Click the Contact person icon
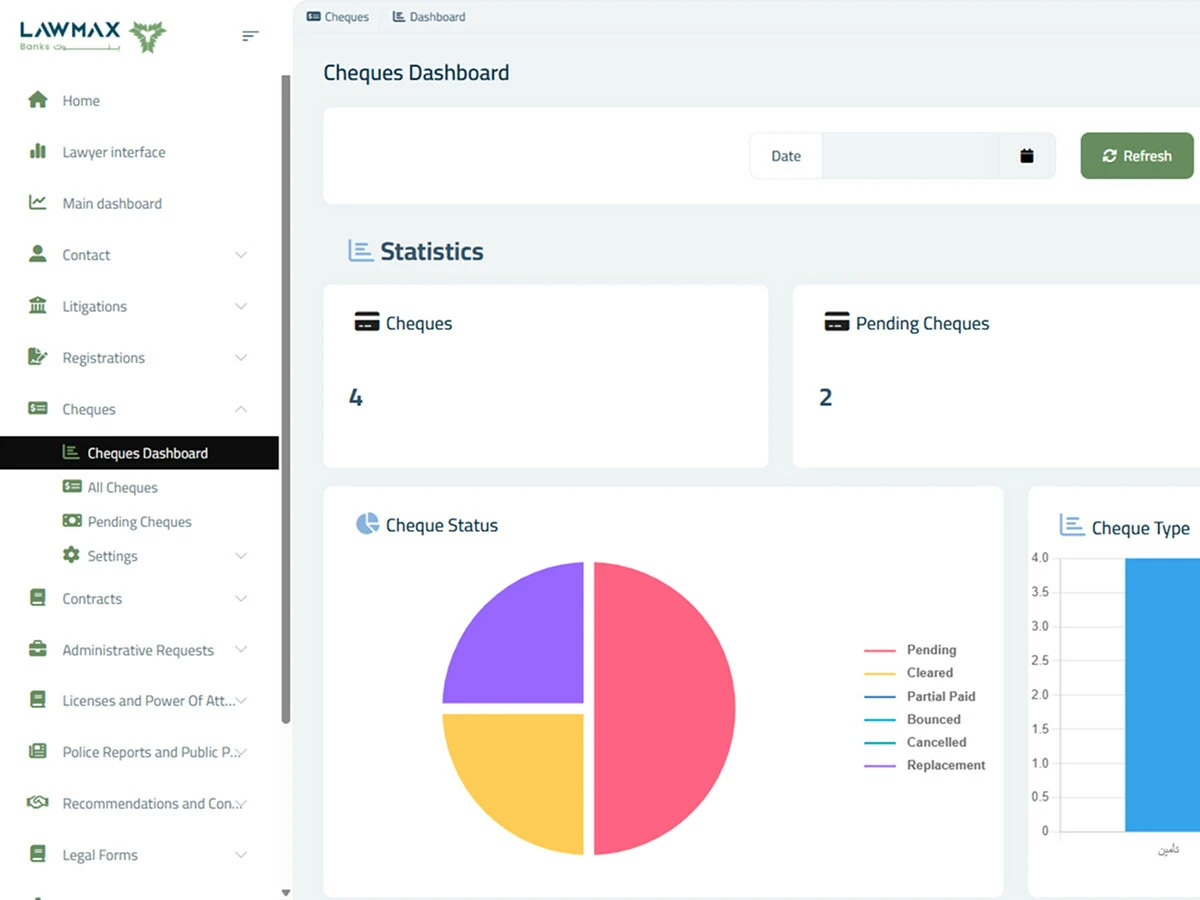 coord(38,254)
